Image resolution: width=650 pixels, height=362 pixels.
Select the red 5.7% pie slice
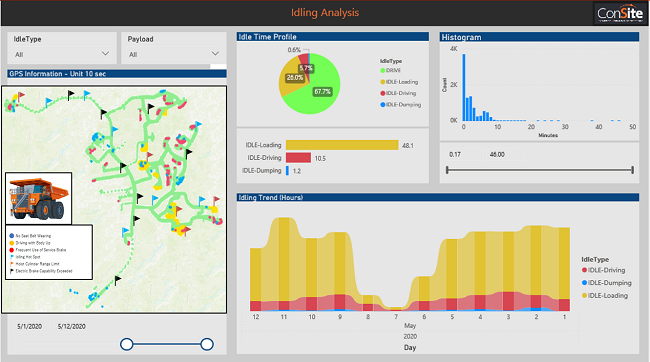305,59
